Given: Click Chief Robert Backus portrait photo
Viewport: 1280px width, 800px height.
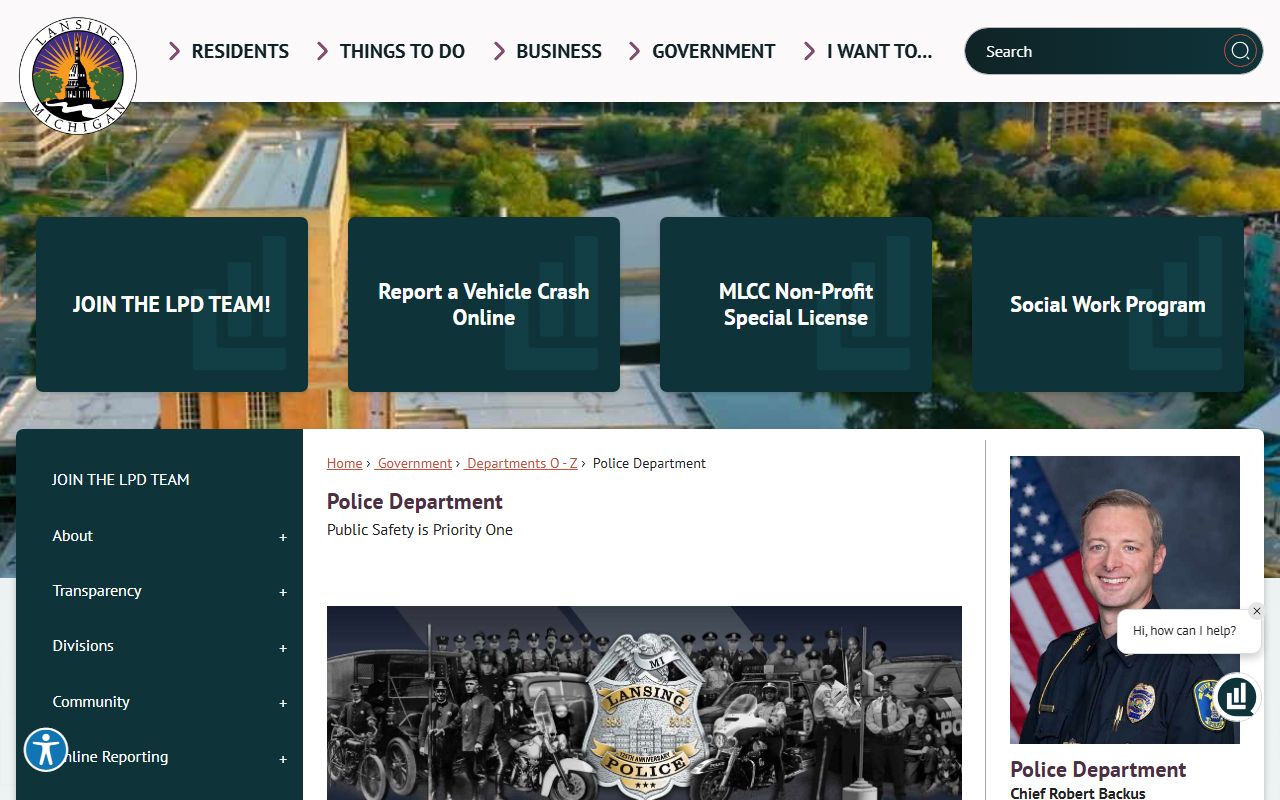Looking at the screenshot, I should (x=1125, y=600).
